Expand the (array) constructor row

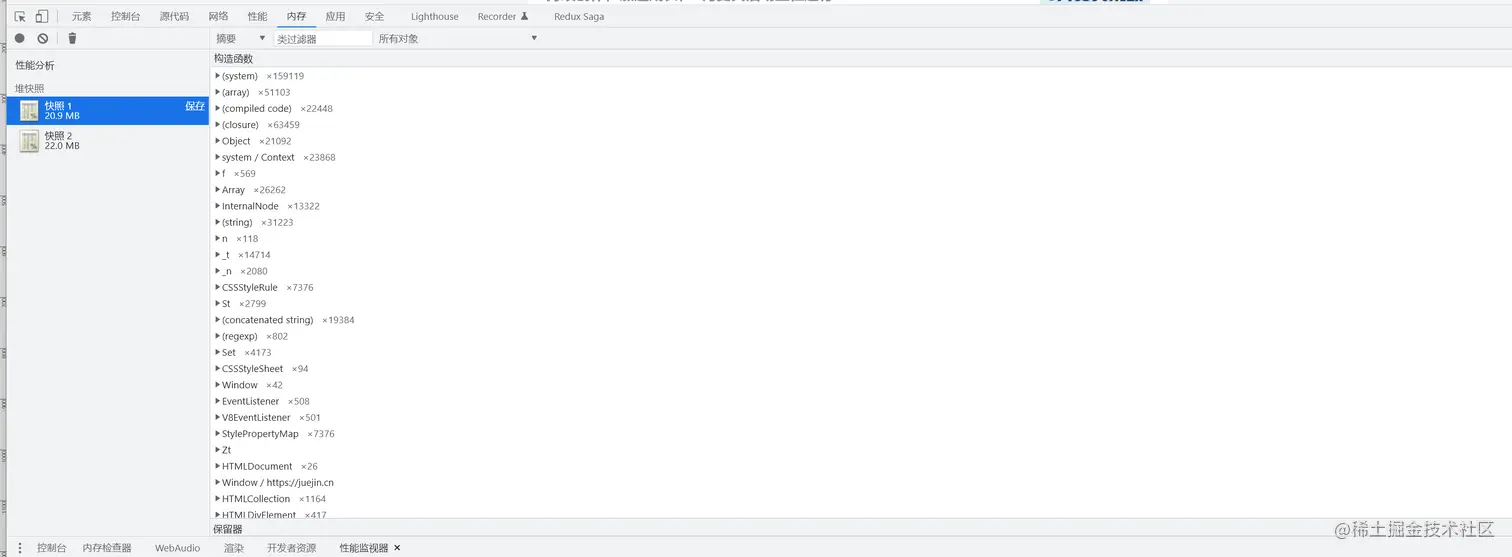[218, 92]
